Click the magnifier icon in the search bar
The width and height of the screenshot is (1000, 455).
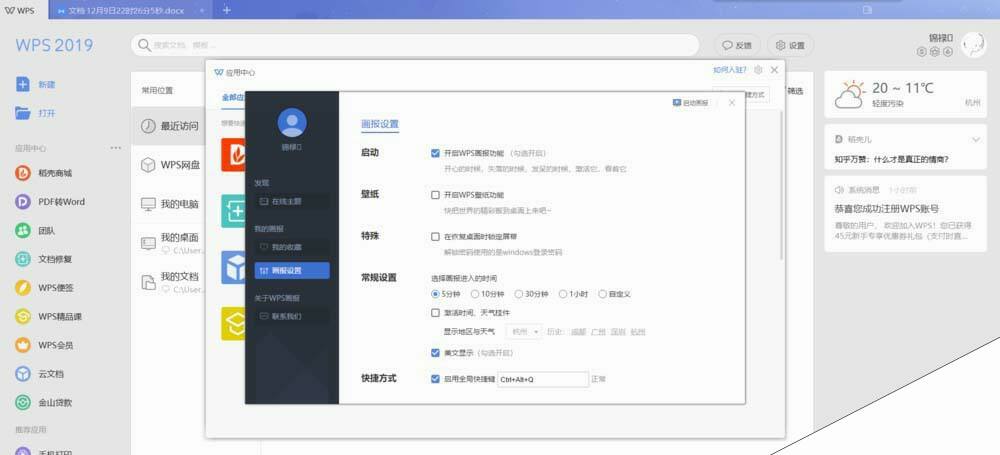(x=145, y=45)
